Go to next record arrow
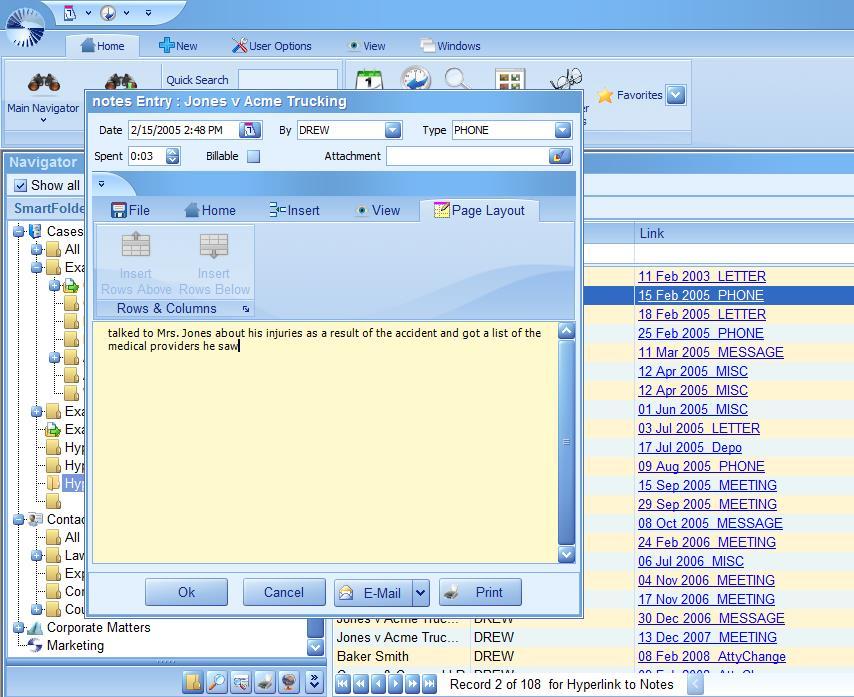The width and height of the screenshot is (854, 697). point(395,683)
